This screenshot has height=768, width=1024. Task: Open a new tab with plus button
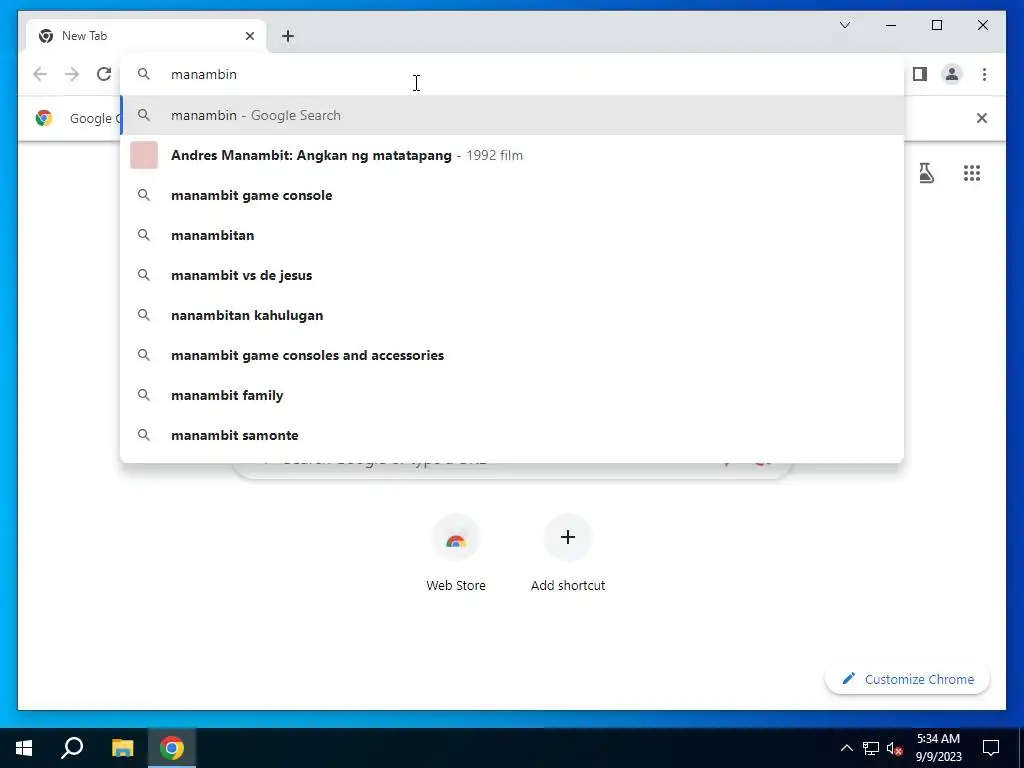click(x=288, y=36)
